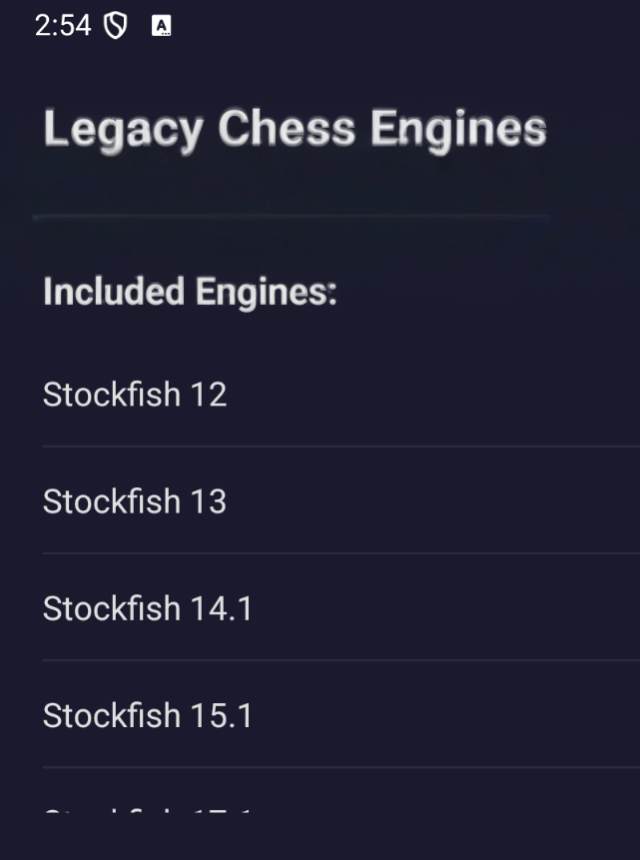Tap the divider line below Stockfish 15.1

click(340, 767)
